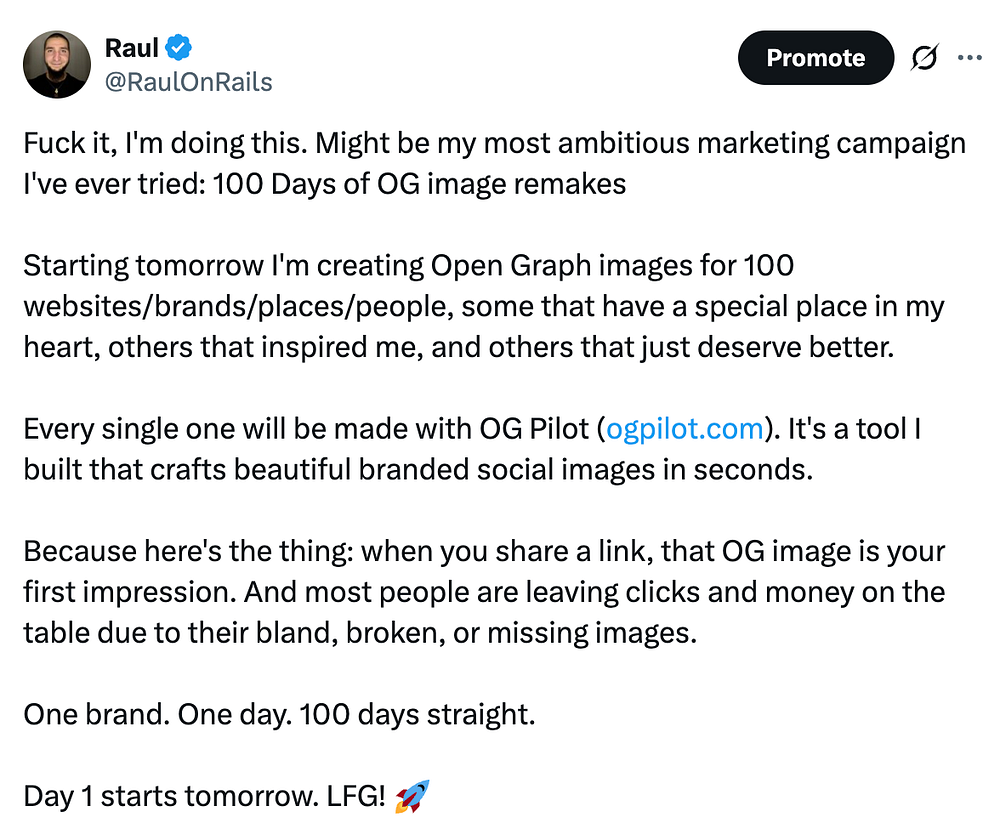Click the text "LFG!"
Screen dimensions: 1000x828
tap(354, 797)
